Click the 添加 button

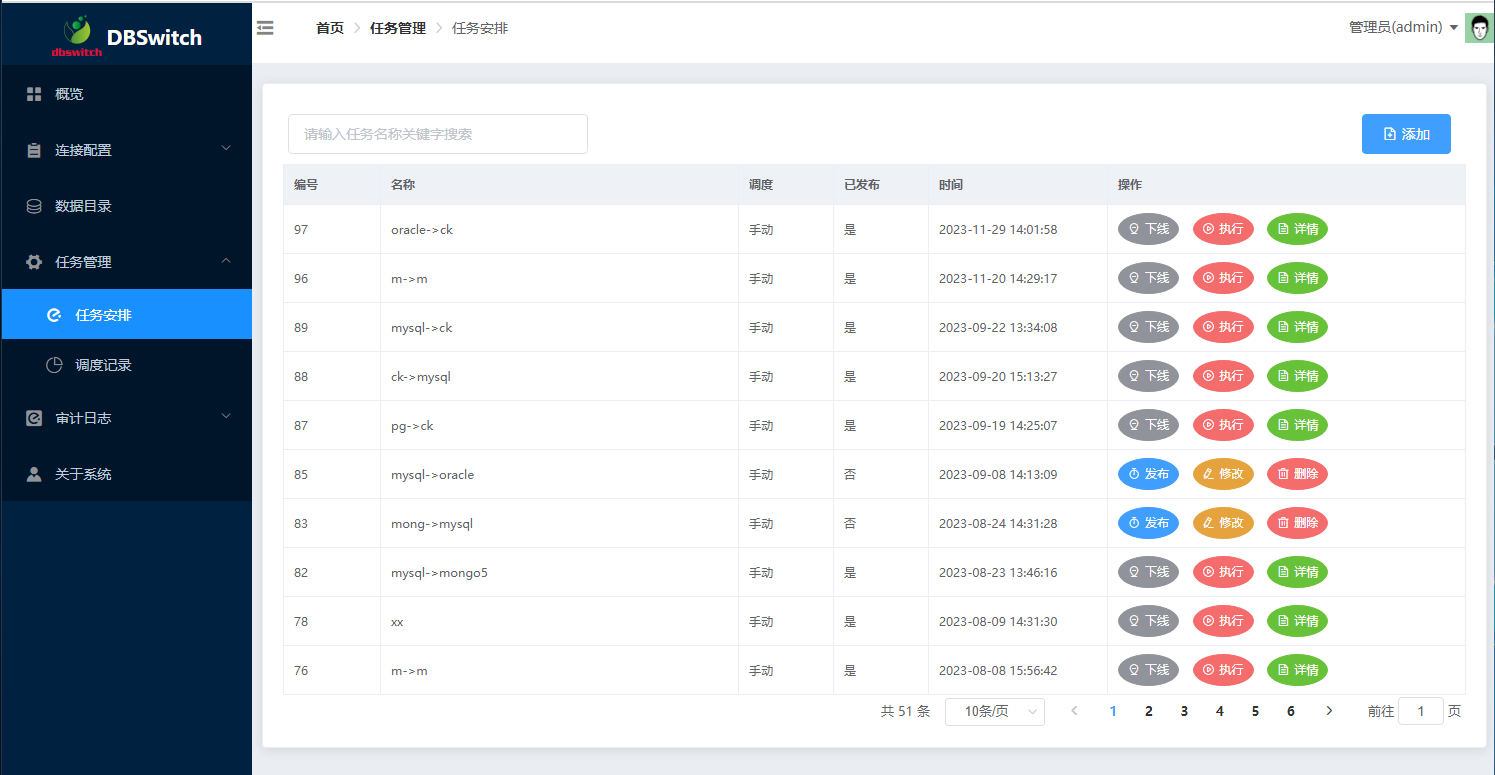(1405, 134)
